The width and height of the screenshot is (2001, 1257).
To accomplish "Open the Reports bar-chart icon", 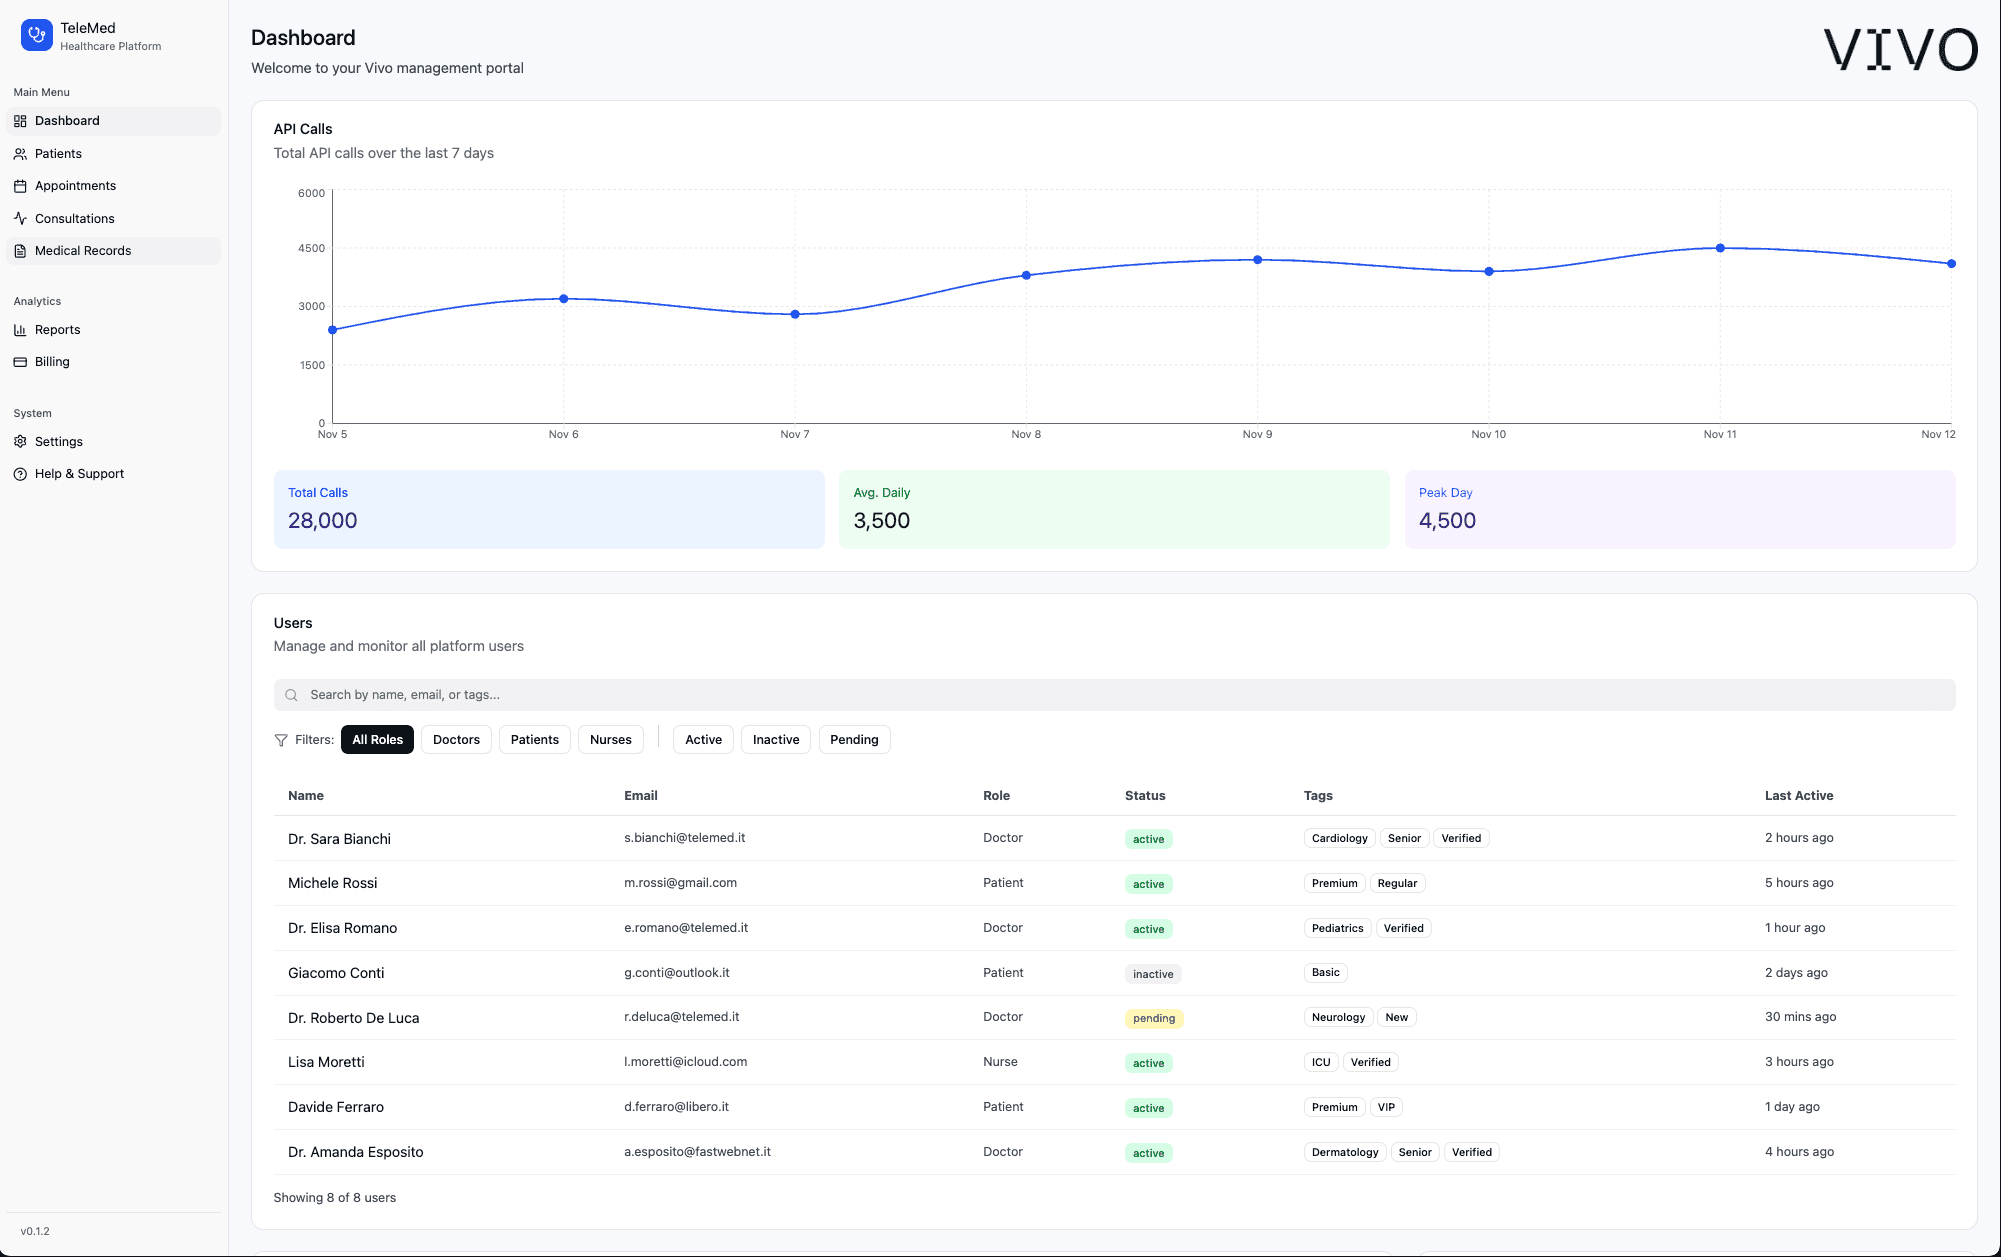I will (21, 329).
